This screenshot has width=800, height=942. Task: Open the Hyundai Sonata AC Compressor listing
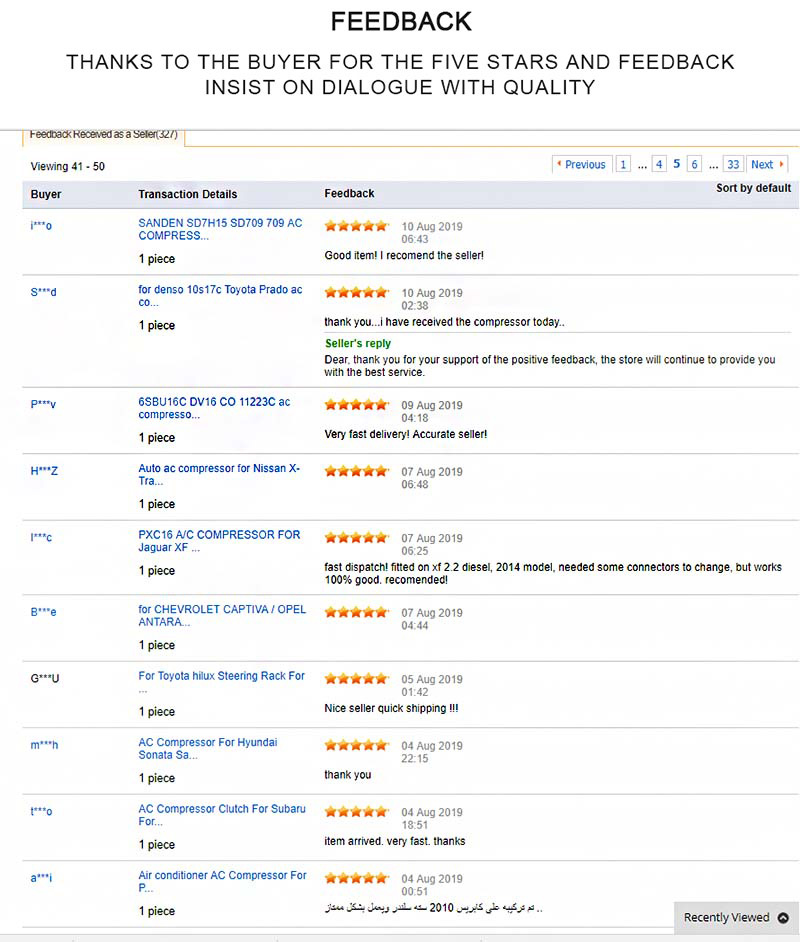tap(208, 749)
